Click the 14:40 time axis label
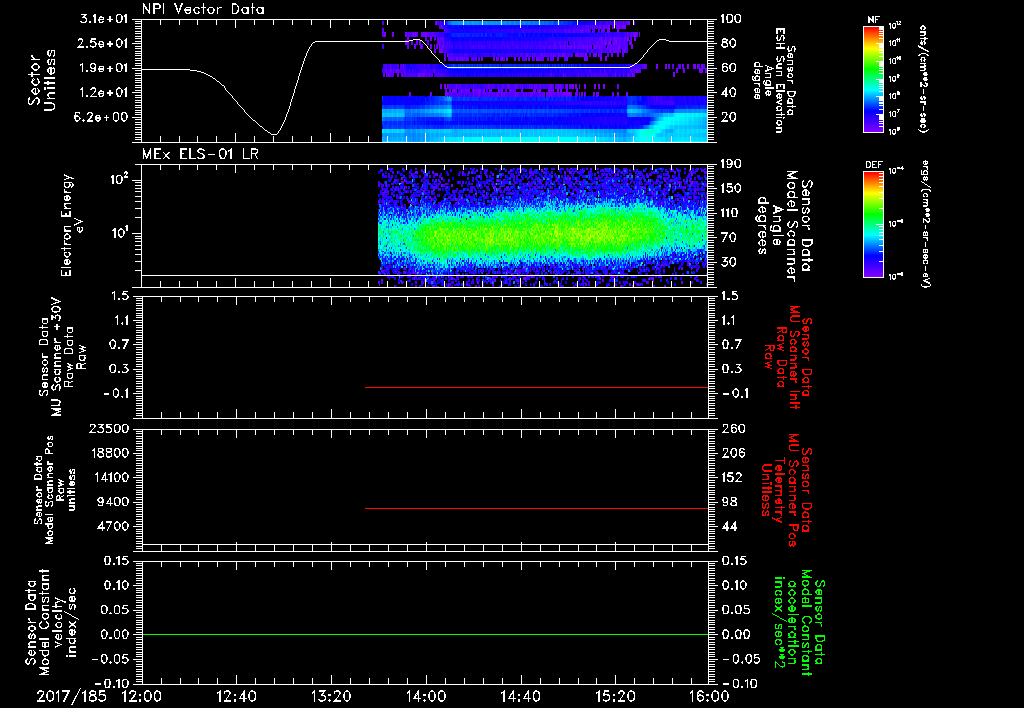The image size is (1024, 708). tap(520, 696)
